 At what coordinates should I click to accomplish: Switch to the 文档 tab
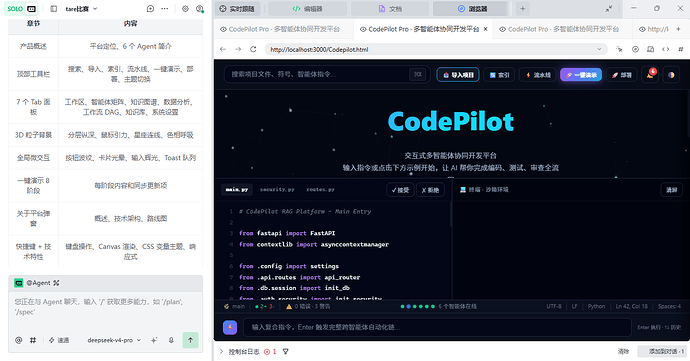(x=390, y=9)
